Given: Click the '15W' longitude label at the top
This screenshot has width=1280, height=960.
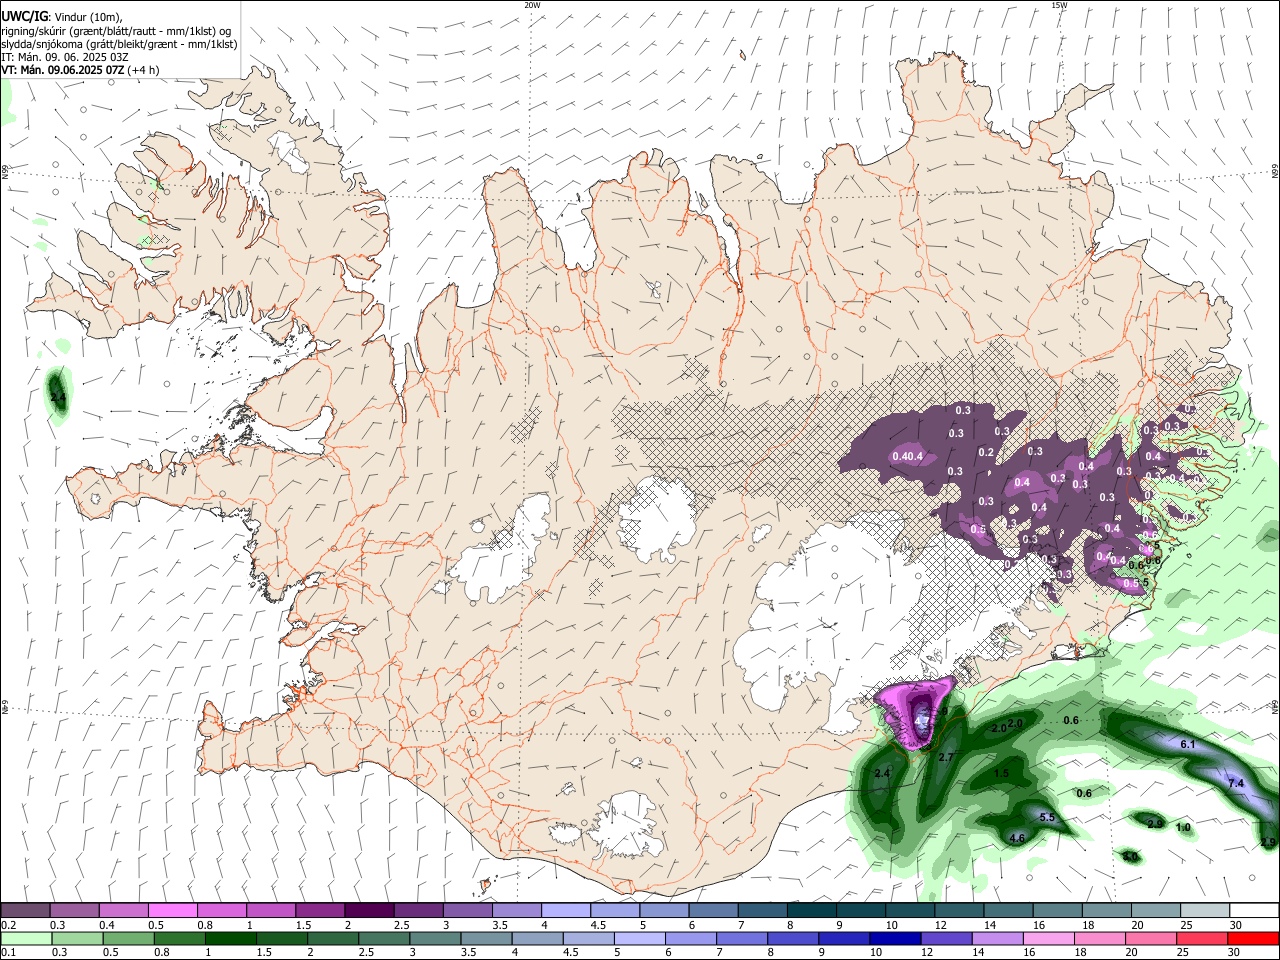Looking at the screenshot, I should pos(1059,5).
